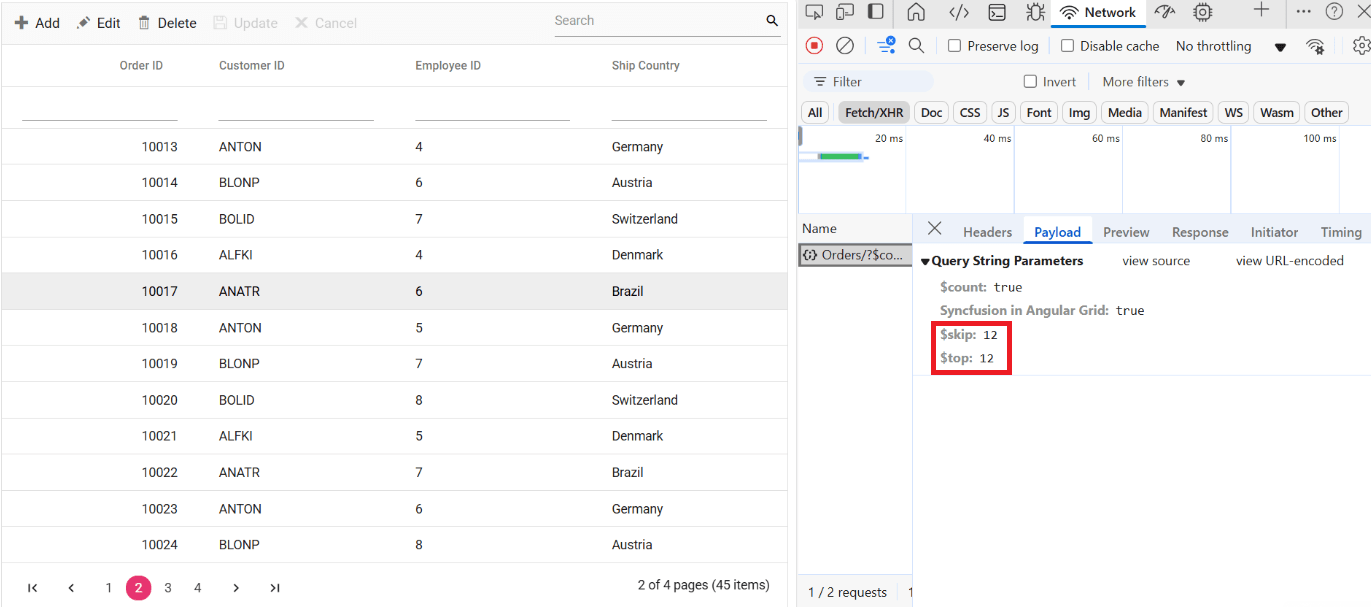Click the search magnifier icon in grid toolbar
The height and width of the screenshot is (607, 1371).
(772, 21)
